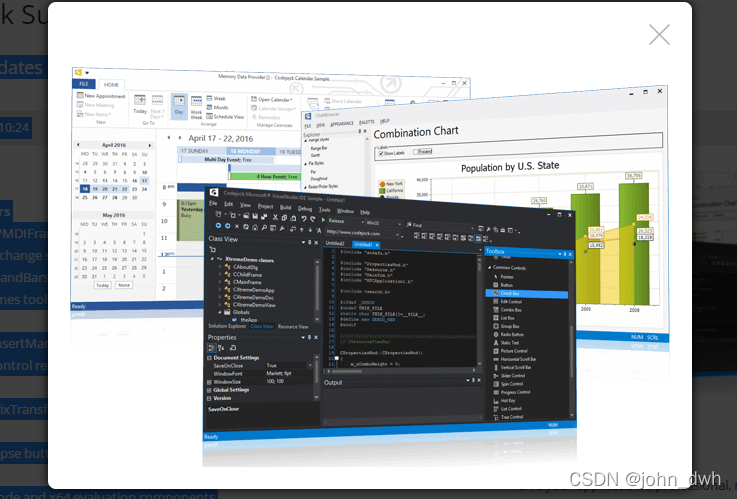The height and width of the screenshot is (499, 737).
Task: Open SaveOnClose True value dropdown
Action: (310, 366)
